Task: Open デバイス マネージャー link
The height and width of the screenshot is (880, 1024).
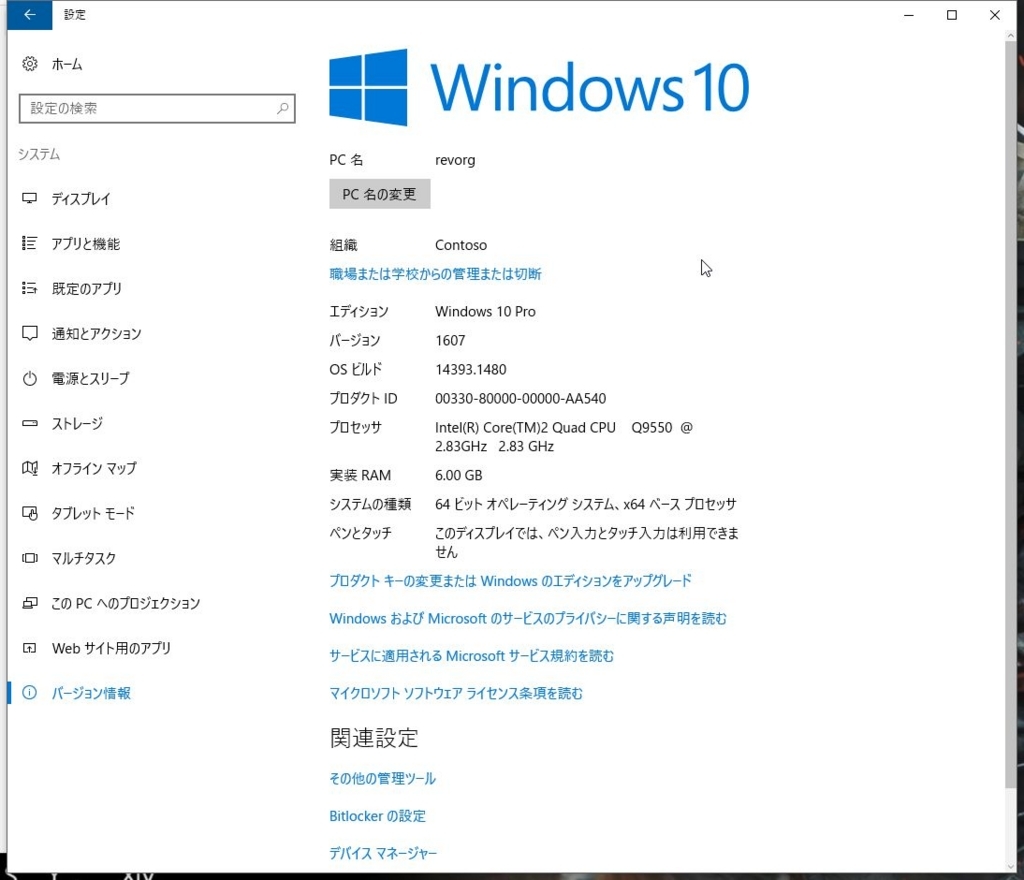Action: 383,853
